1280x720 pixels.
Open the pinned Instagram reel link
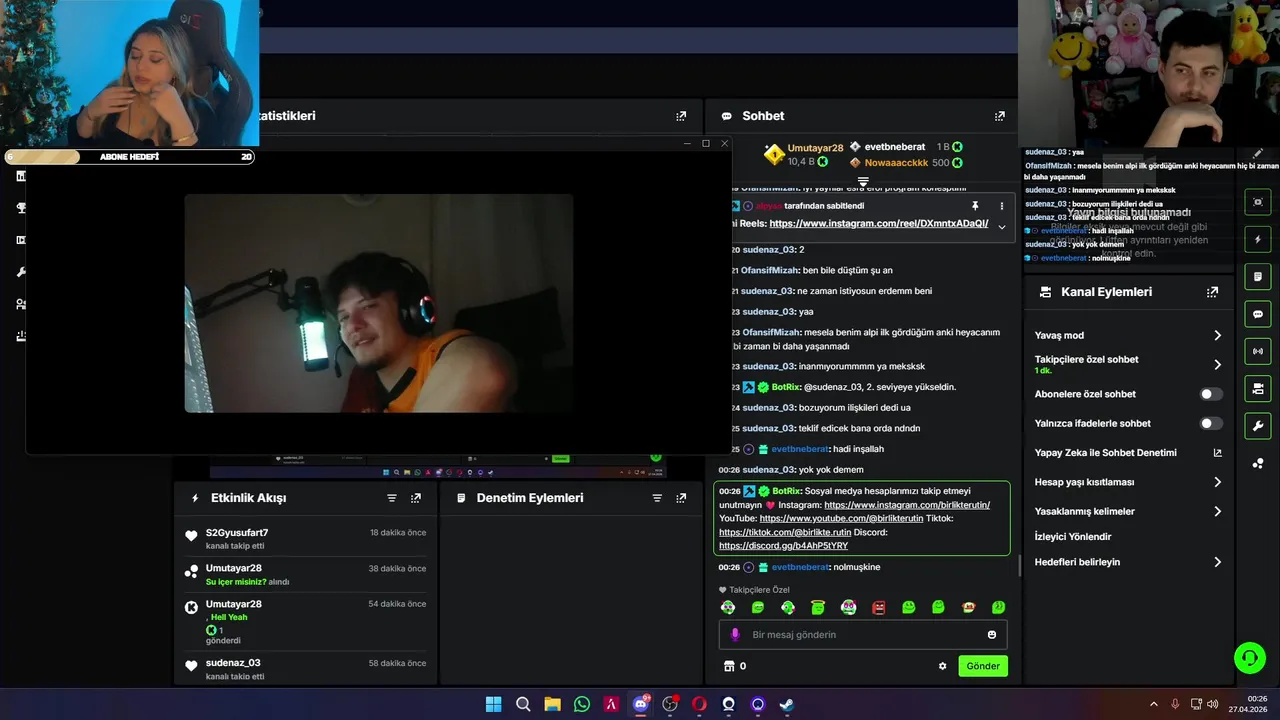(879, 224)
